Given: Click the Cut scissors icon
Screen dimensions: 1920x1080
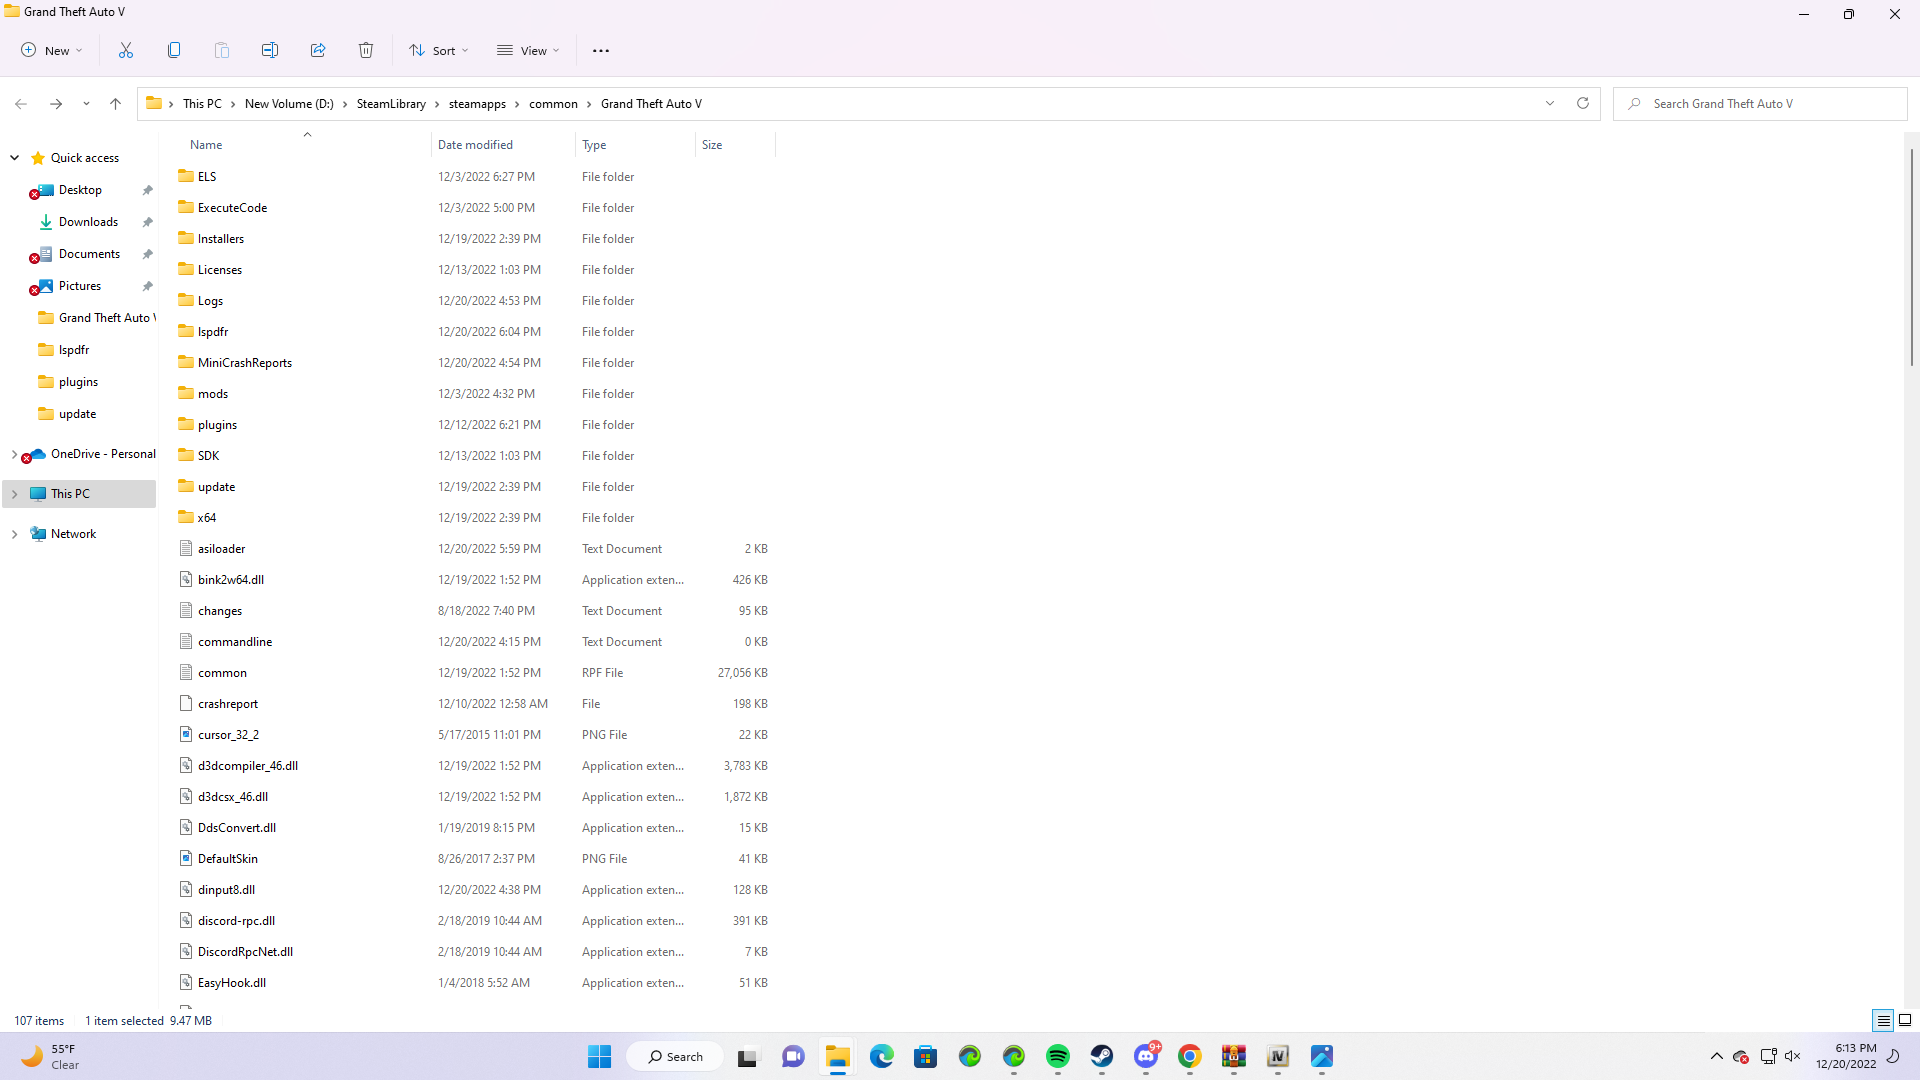Looking at the screenshot, I should (x=126, y=50).
